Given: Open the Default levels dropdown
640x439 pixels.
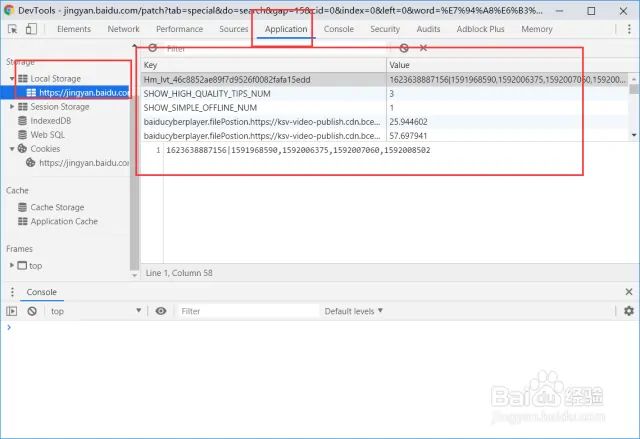Looking at the screenshot, I should click(353, 311).
